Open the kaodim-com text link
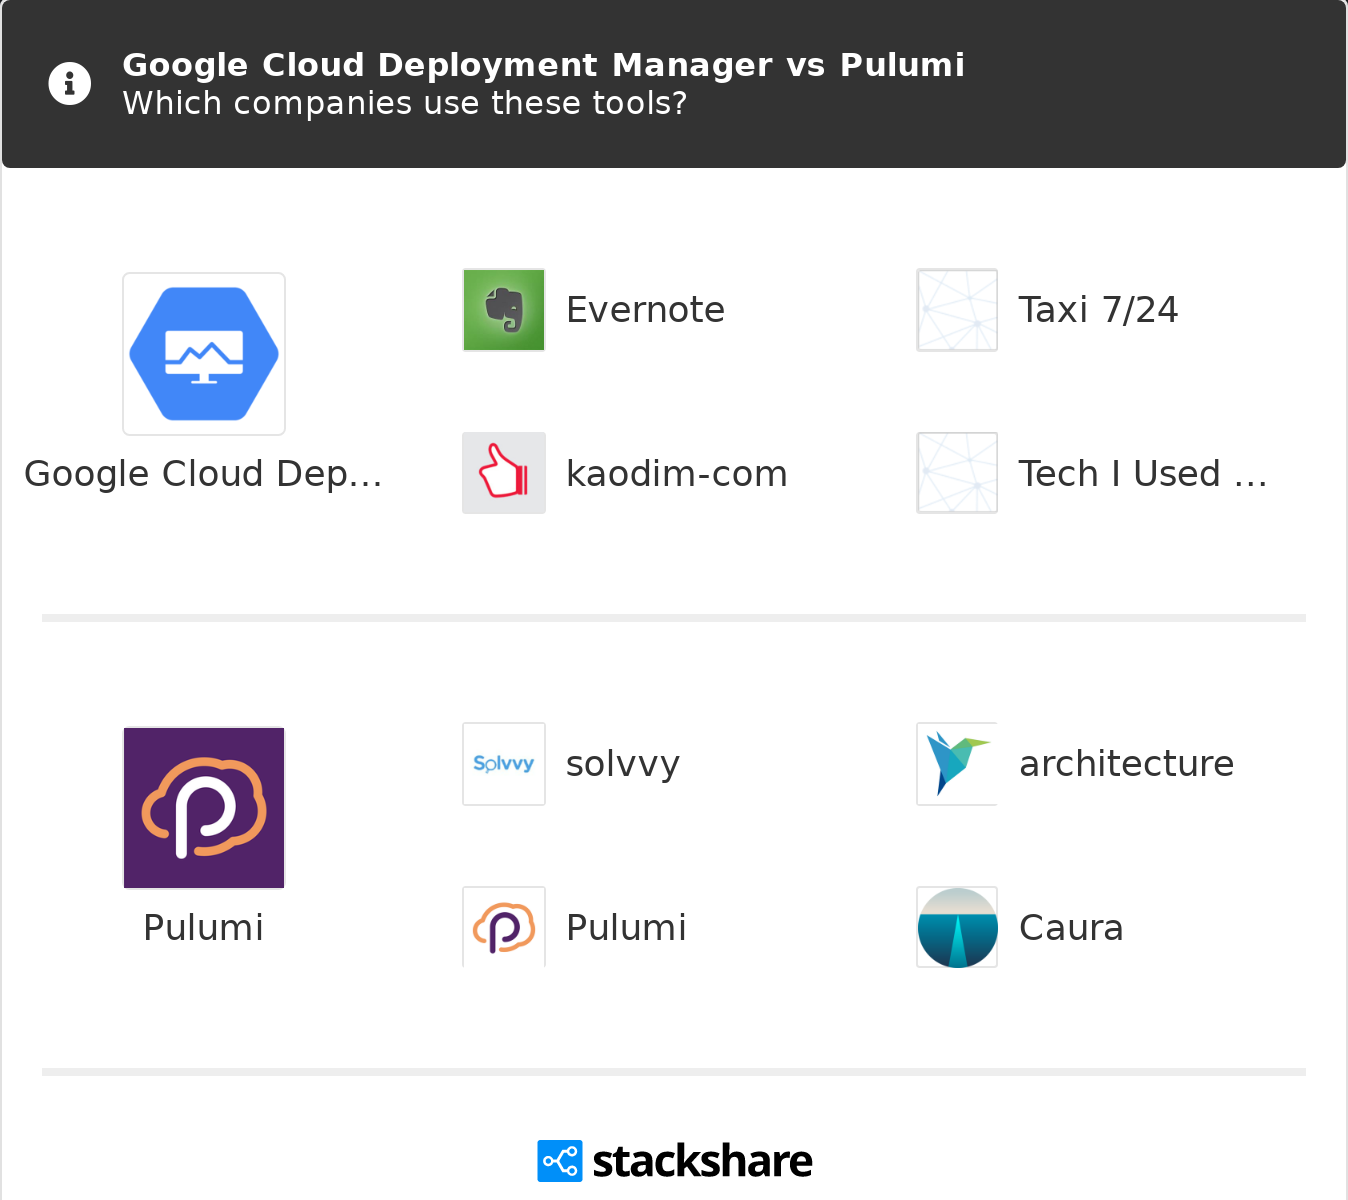Screen dimensions: 1348x1200 pyautogui.click(x=676, y=474)
